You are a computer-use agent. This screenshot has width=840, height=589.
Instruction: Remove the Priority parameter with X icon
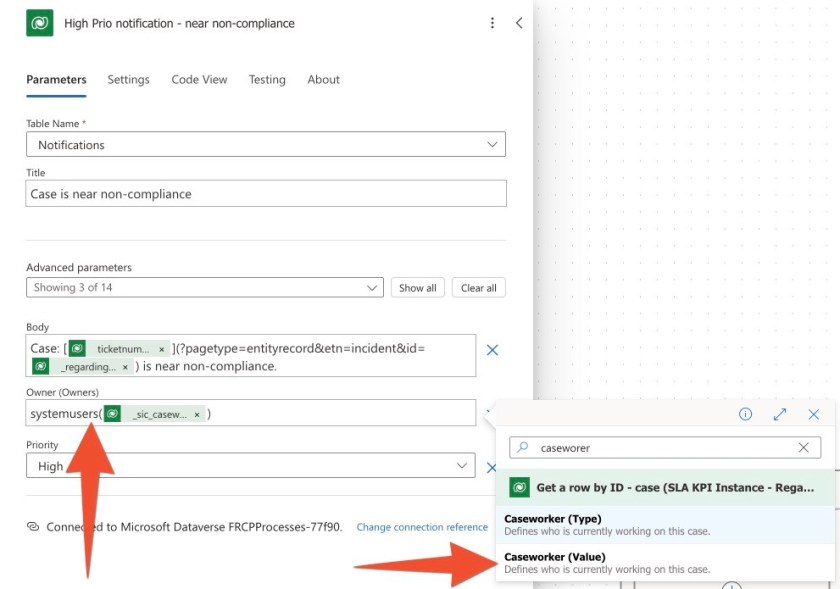pyautogui.click(x=491, y=467)
